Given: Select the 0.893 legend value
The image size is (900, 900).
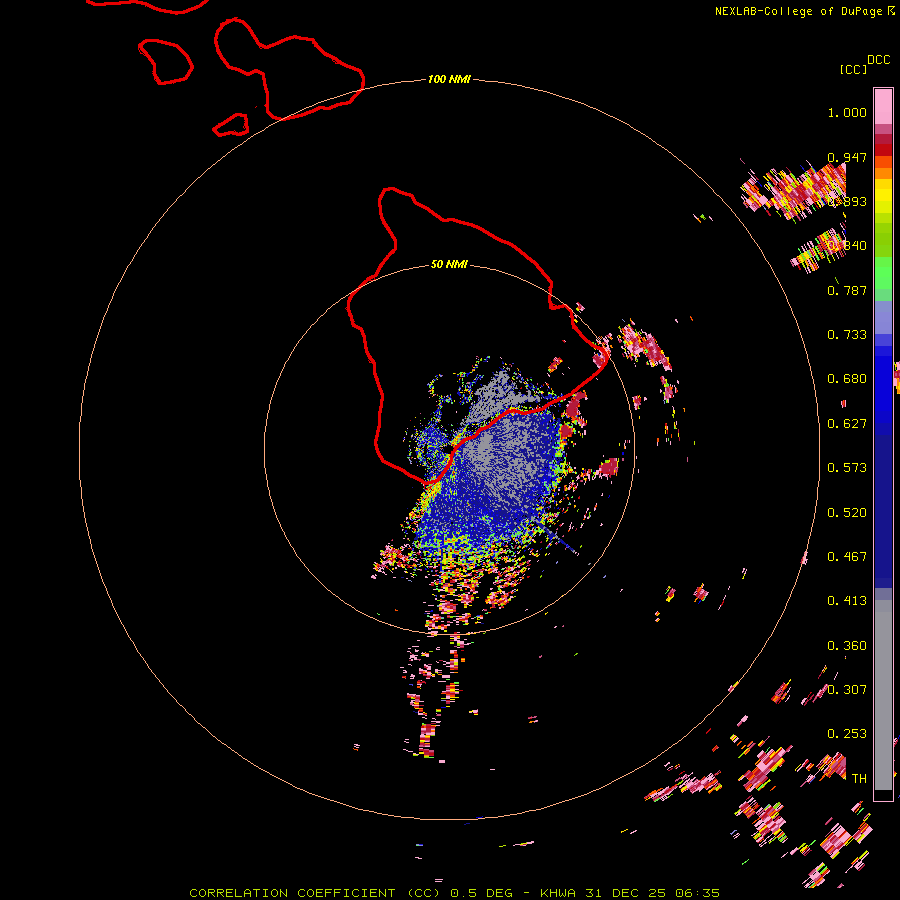Looking at the screenshot, I should (x=847, y=201).
